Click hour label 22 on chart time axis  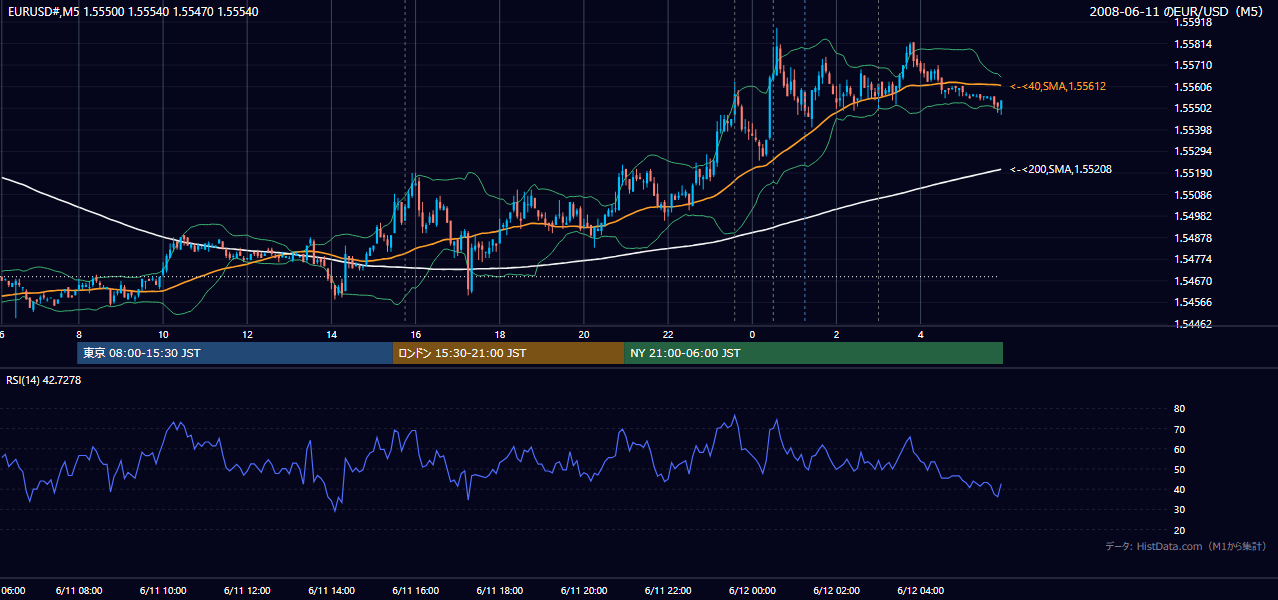tap(668, 335)
